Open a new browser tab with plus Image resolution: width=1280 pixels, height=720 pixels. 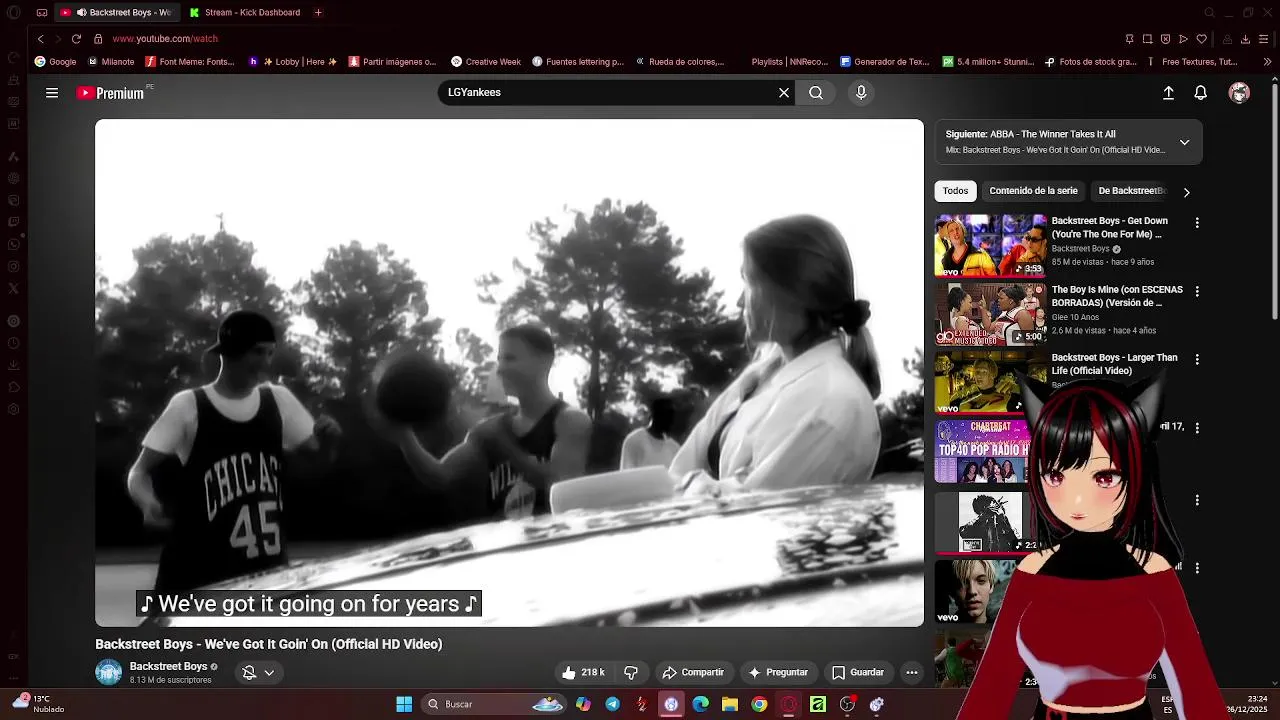[318, 12]
